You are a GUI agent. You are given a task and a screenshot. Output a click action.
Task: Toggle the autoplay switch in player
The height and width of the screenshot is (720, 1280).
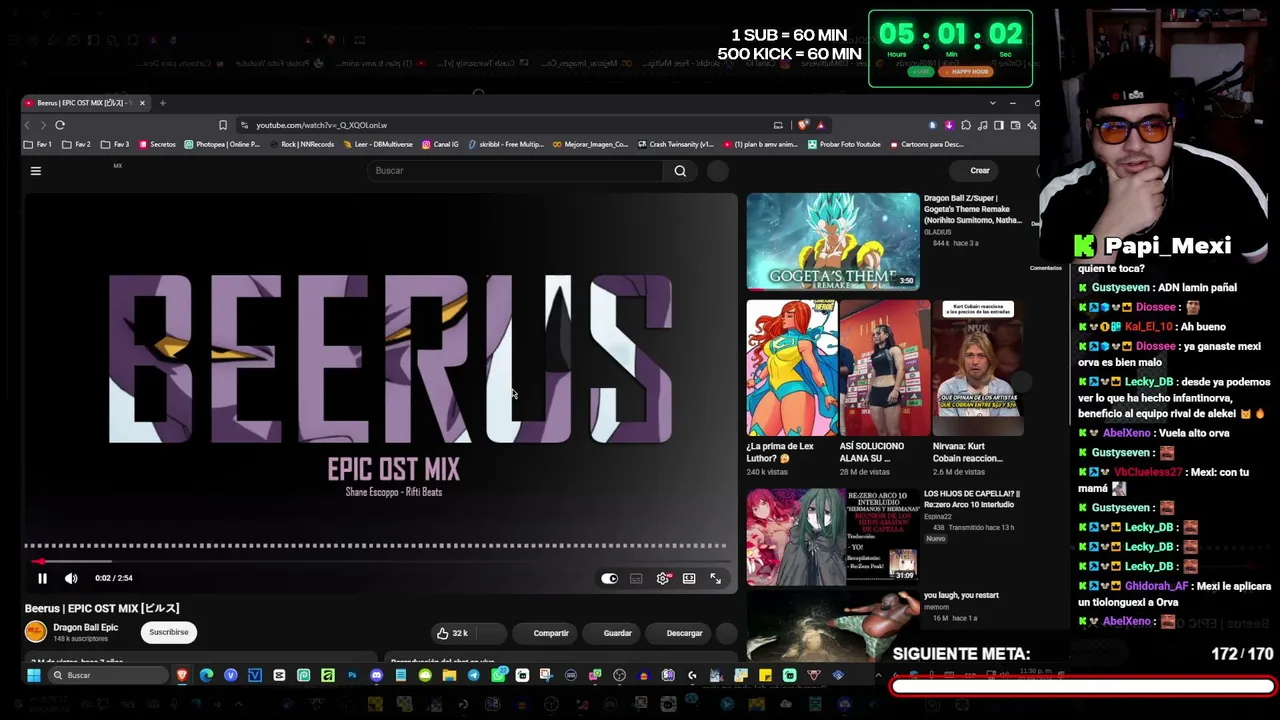(609, 578)
